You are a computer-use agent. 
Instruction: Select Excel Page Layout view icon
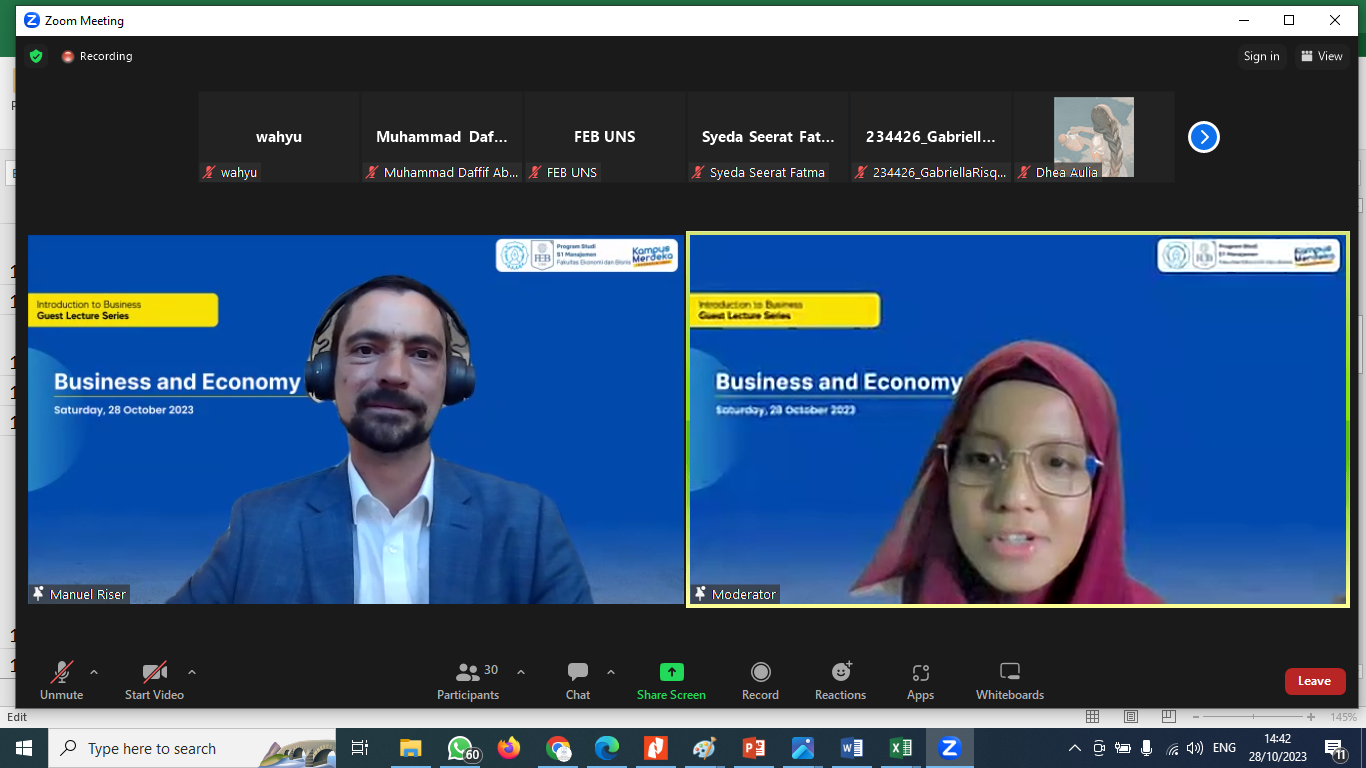pyautogui.click(x=1130, y=717)
